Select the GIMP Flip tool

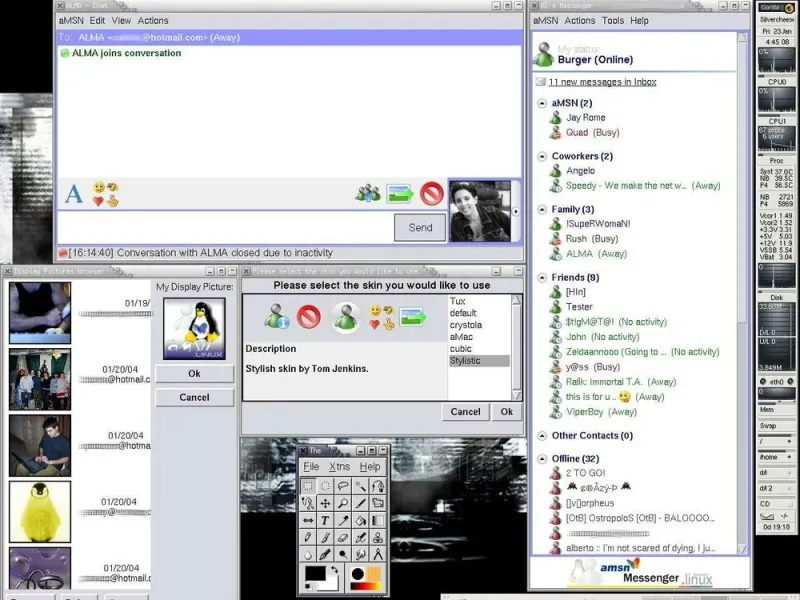pyautogui.click(x=308, y=520)
